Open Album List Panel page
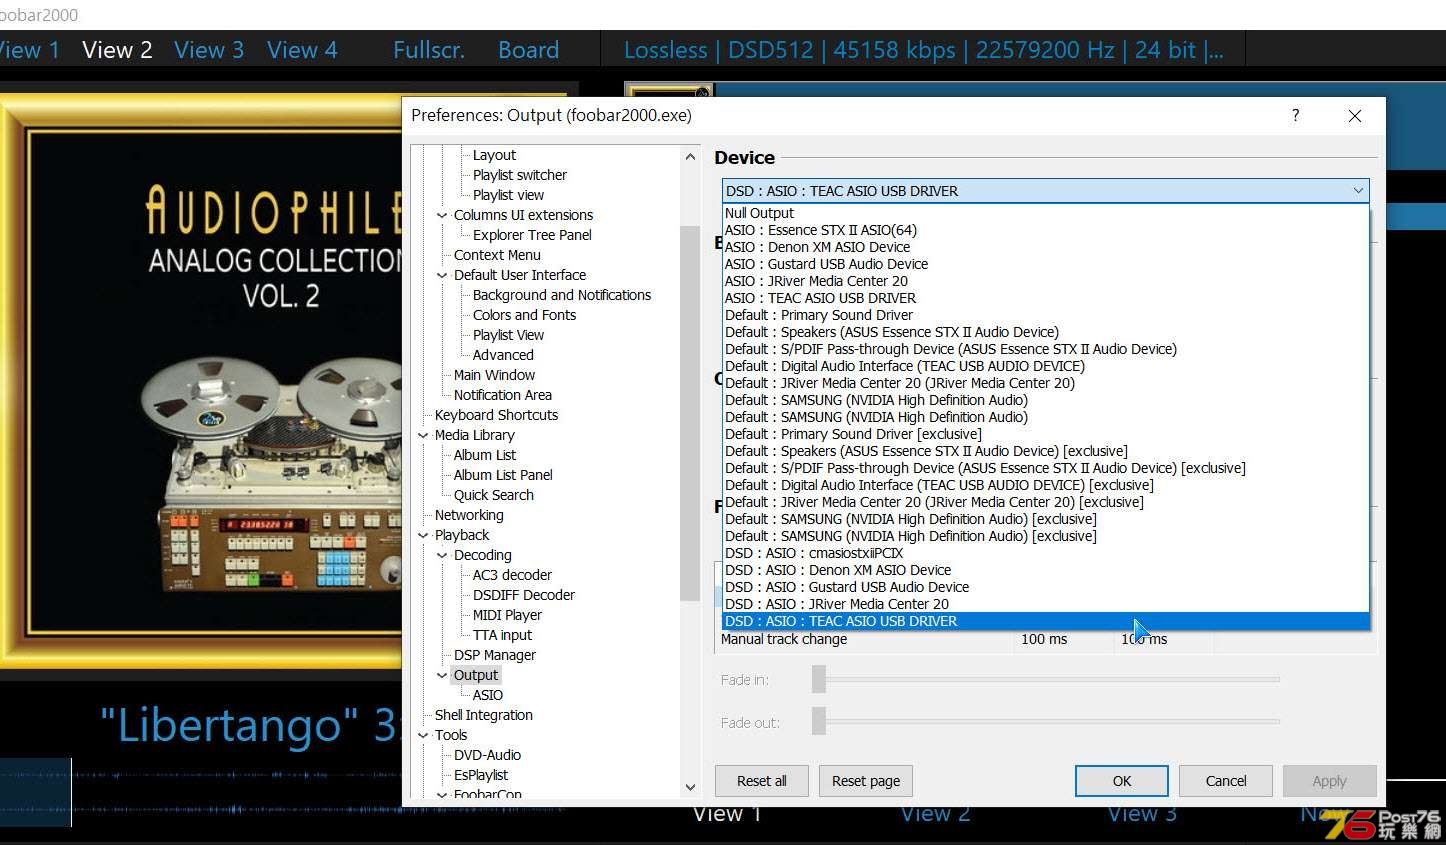1446x845 pixels. pyautogui.click(x=503, y=475)
